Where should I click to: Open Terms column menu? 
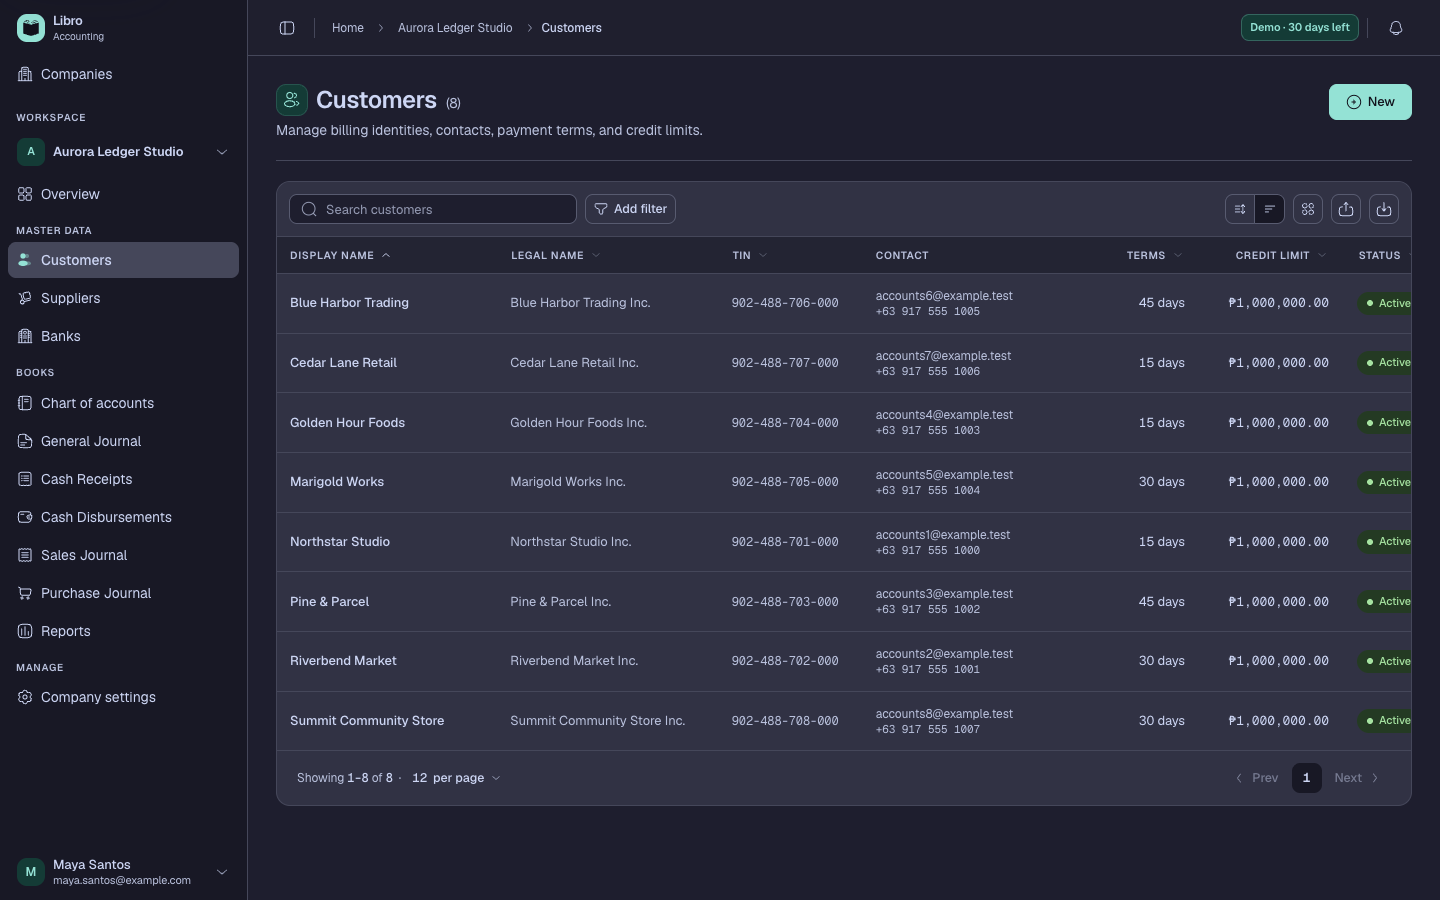click(1178, 256)
